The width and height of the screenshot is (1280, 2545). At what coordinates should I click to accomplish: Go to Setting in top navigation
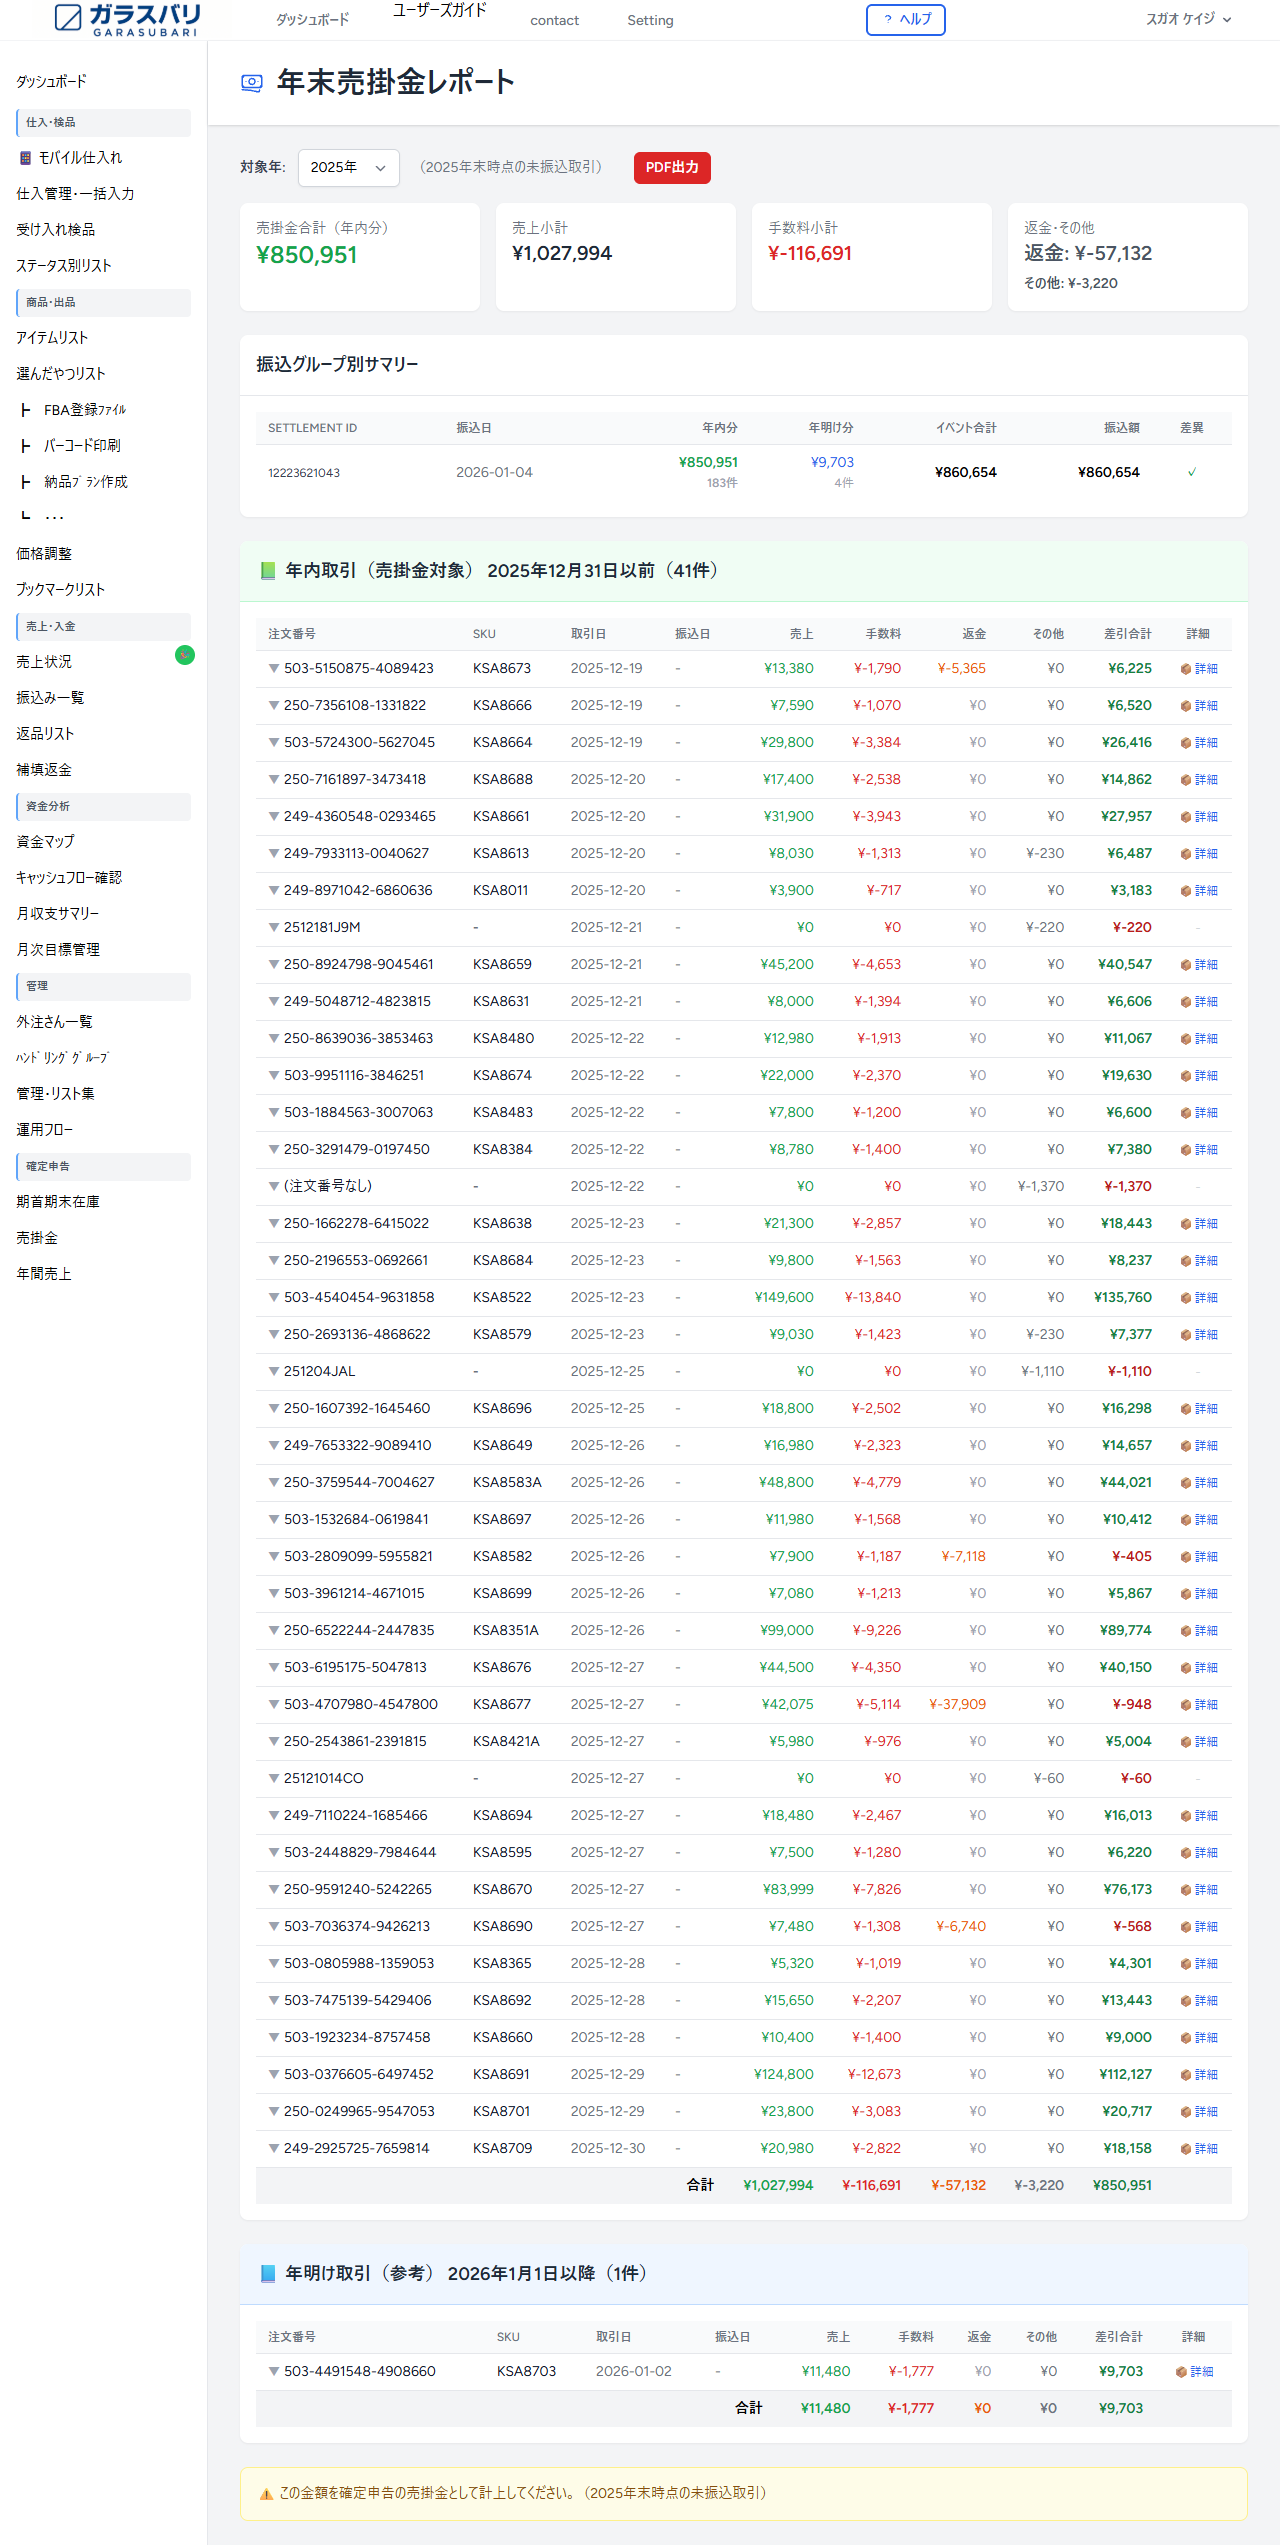(x=650, y=21)
